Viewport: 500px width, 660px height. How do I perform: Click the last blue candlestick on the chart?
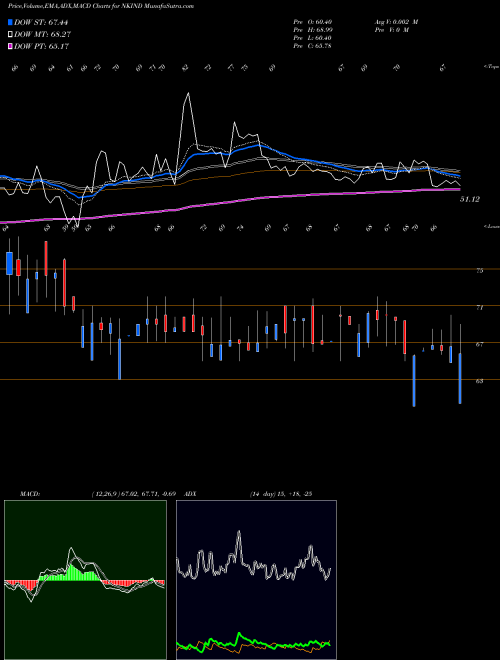[x=460, y=378]
